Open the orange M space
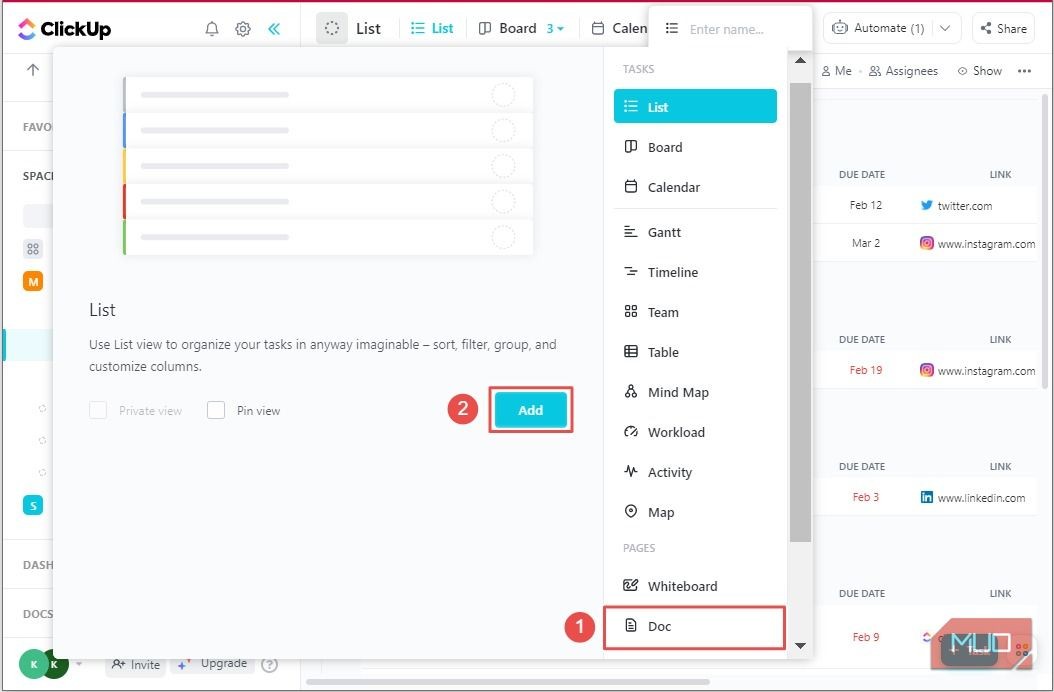The width and height of the screenshot is (1054, 692). pos(33,281)
